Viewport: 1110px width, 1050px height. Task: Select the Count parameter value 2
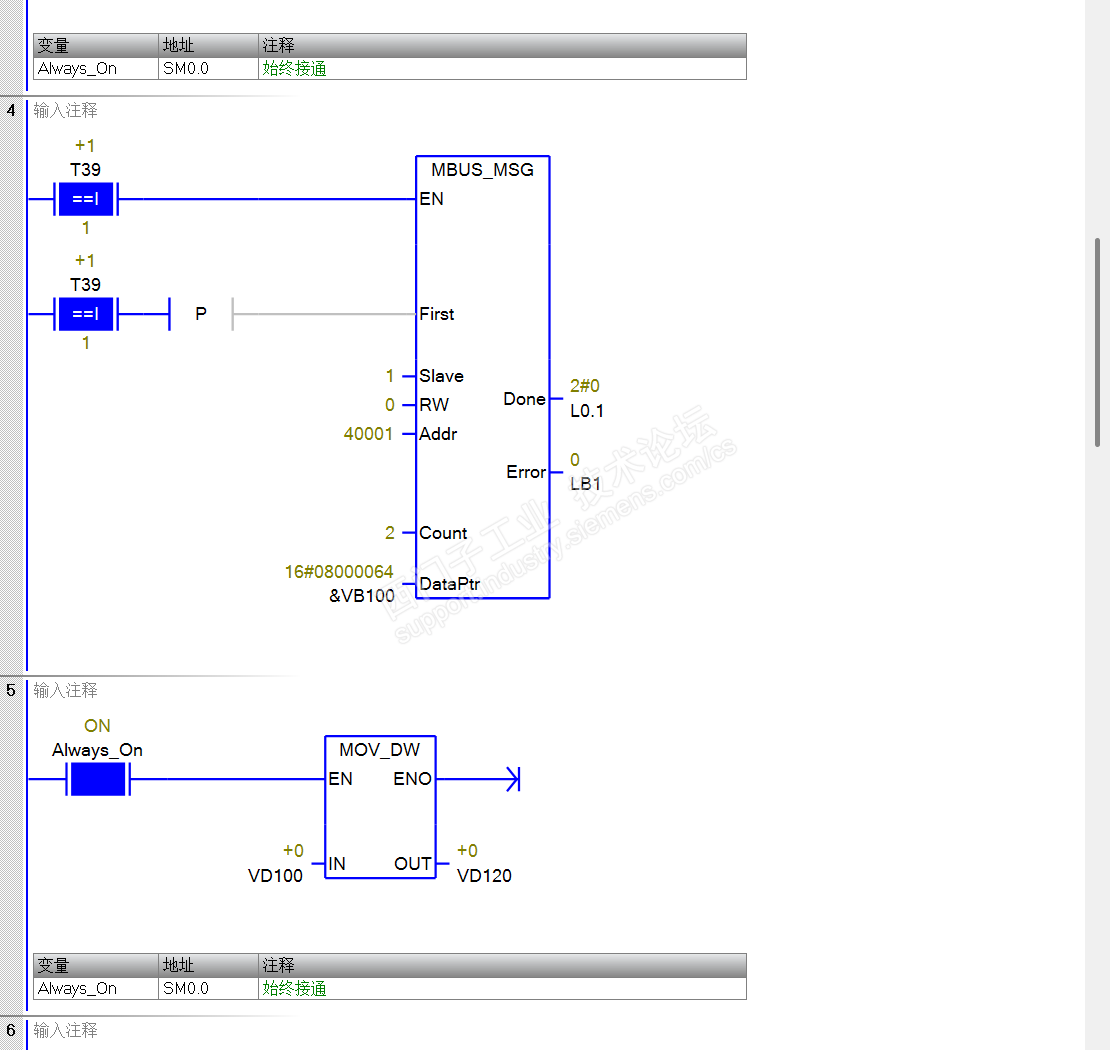click(389, 533)
